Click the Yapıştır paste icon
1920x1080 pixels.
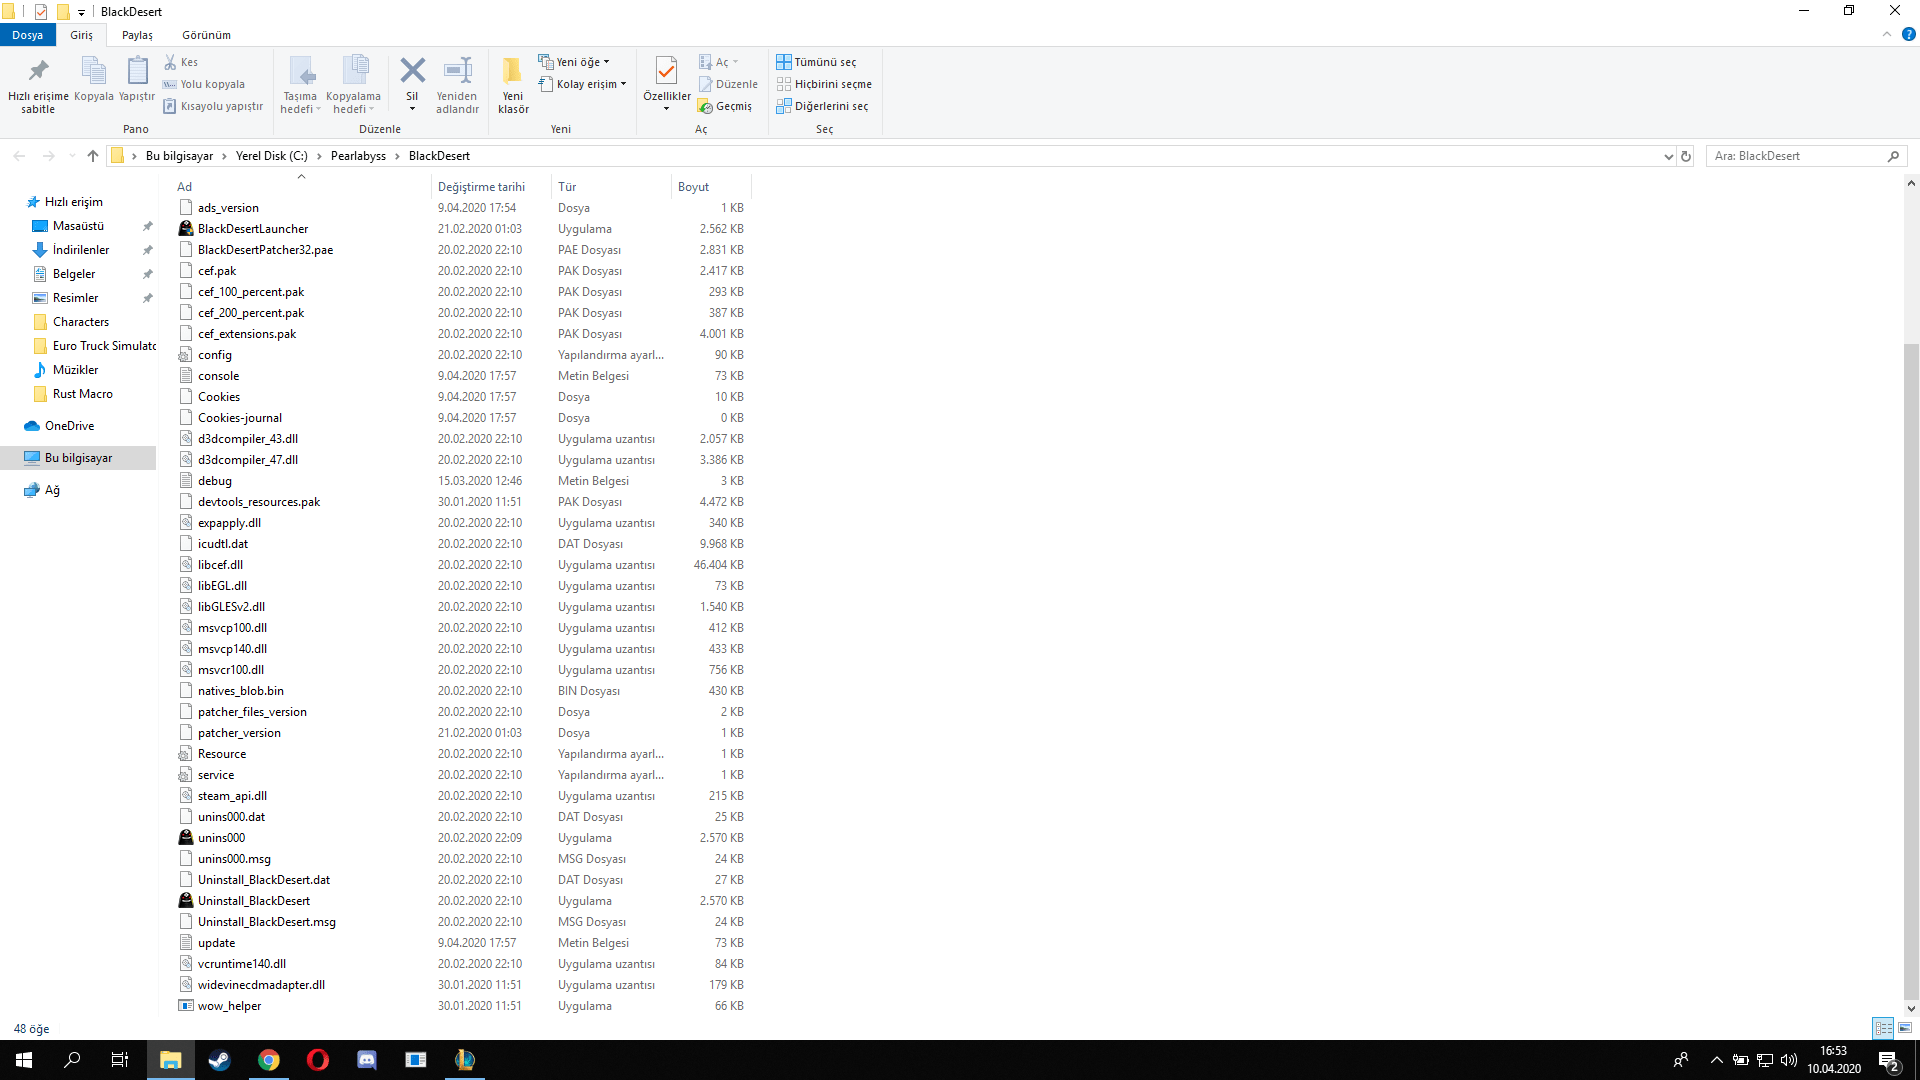(137, 80)
